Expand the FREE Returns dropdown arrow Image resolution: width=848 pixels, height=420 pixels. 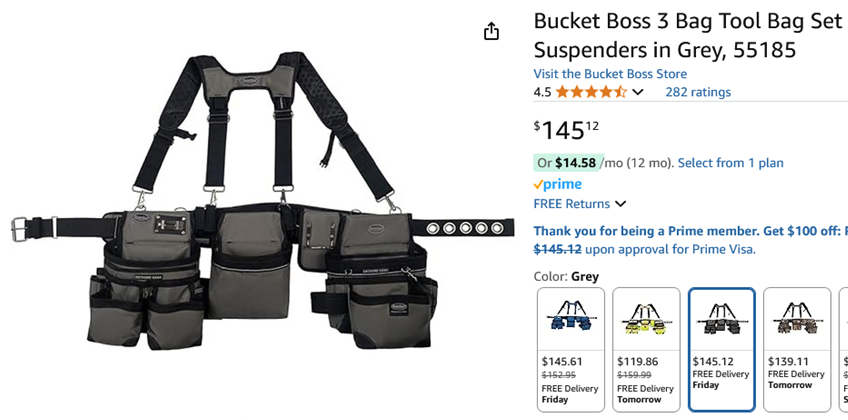pos(621,204)
